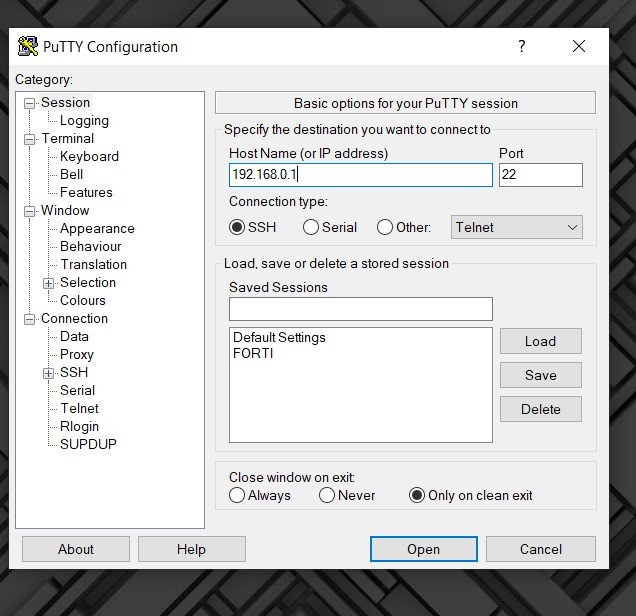Expand the Selection tree node
The height and width of the screenshot is (616, 636).
[48, 283]
